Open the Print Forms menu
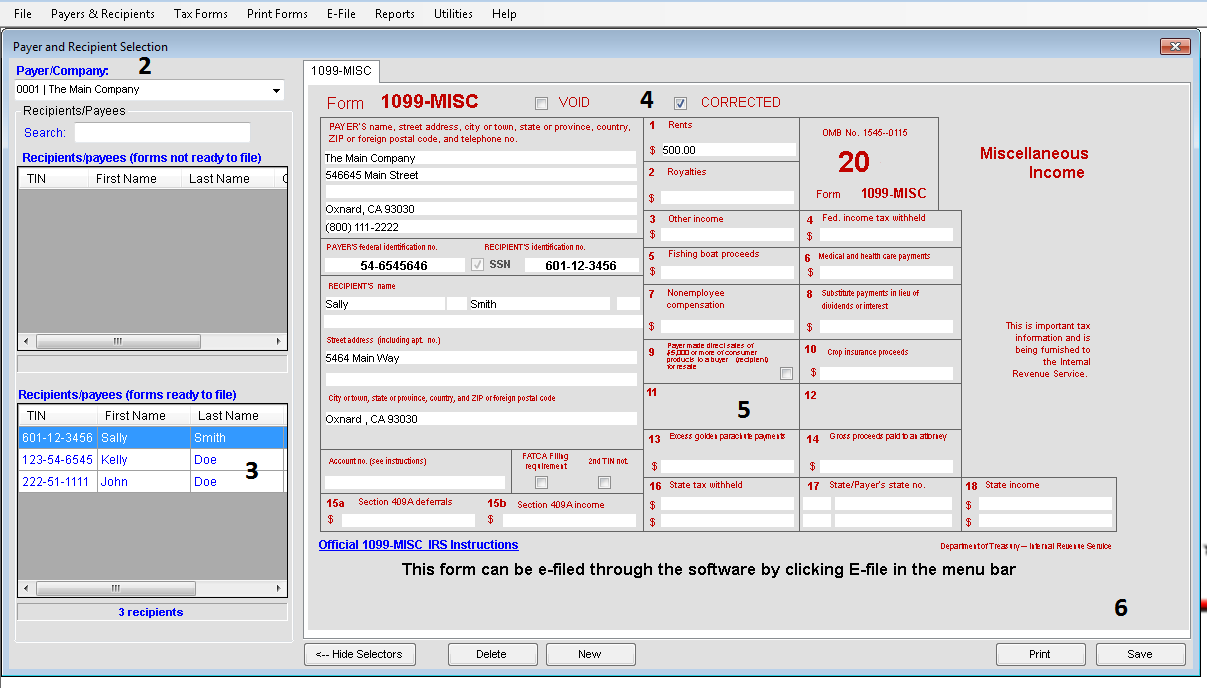The width and height of the screenshot is (1207, 691). (277, 14)
